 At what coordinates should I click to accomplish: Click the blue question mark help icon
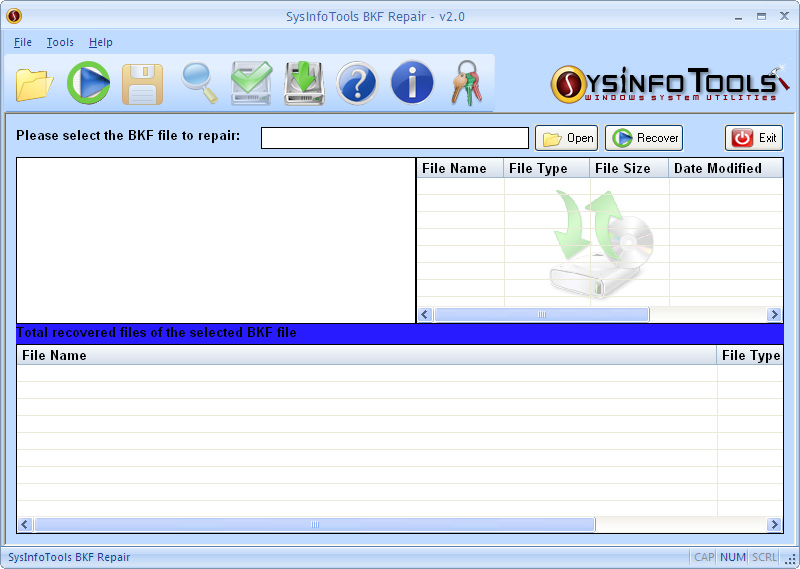pos(357,83)
